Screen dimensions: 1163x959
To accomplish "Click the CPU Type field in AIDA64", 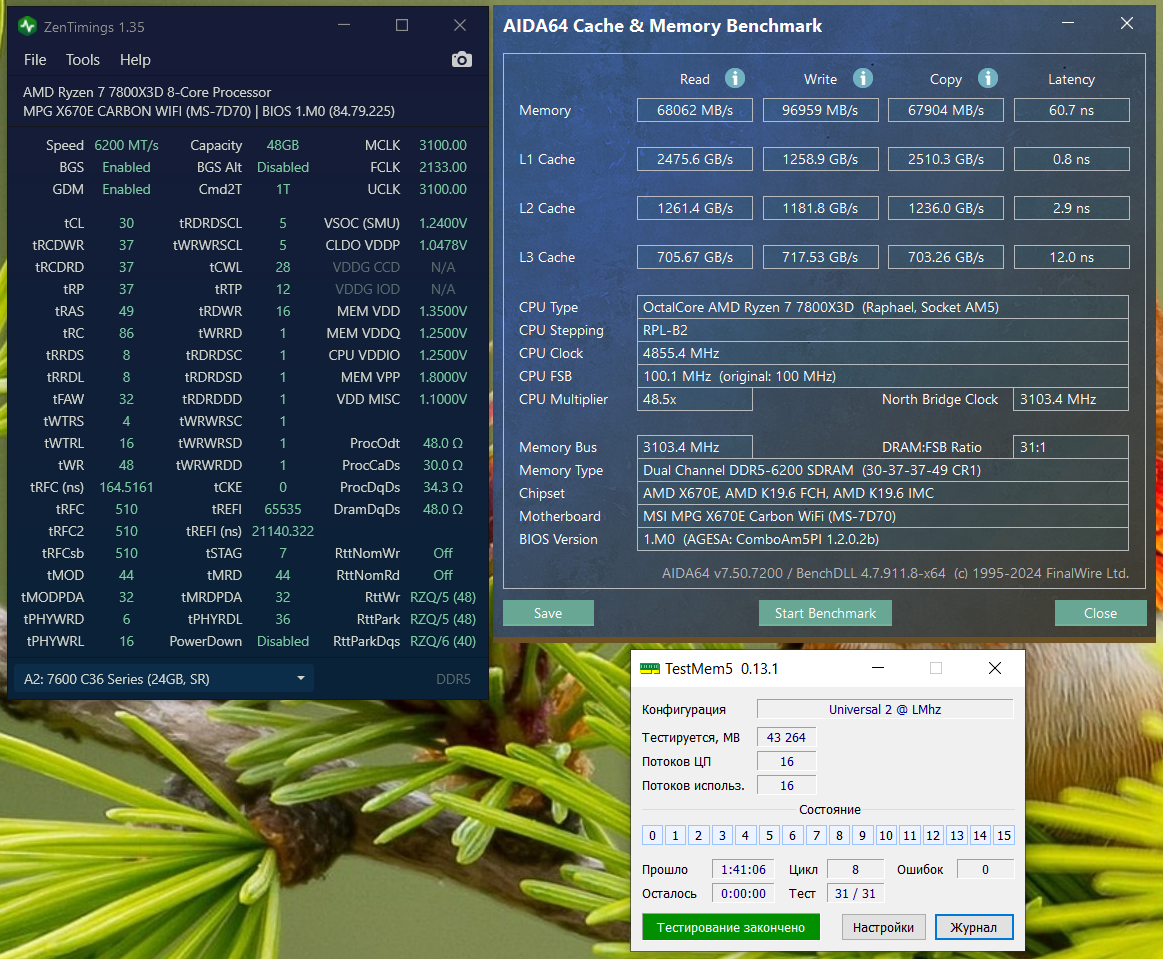I will tap(883, 307).
